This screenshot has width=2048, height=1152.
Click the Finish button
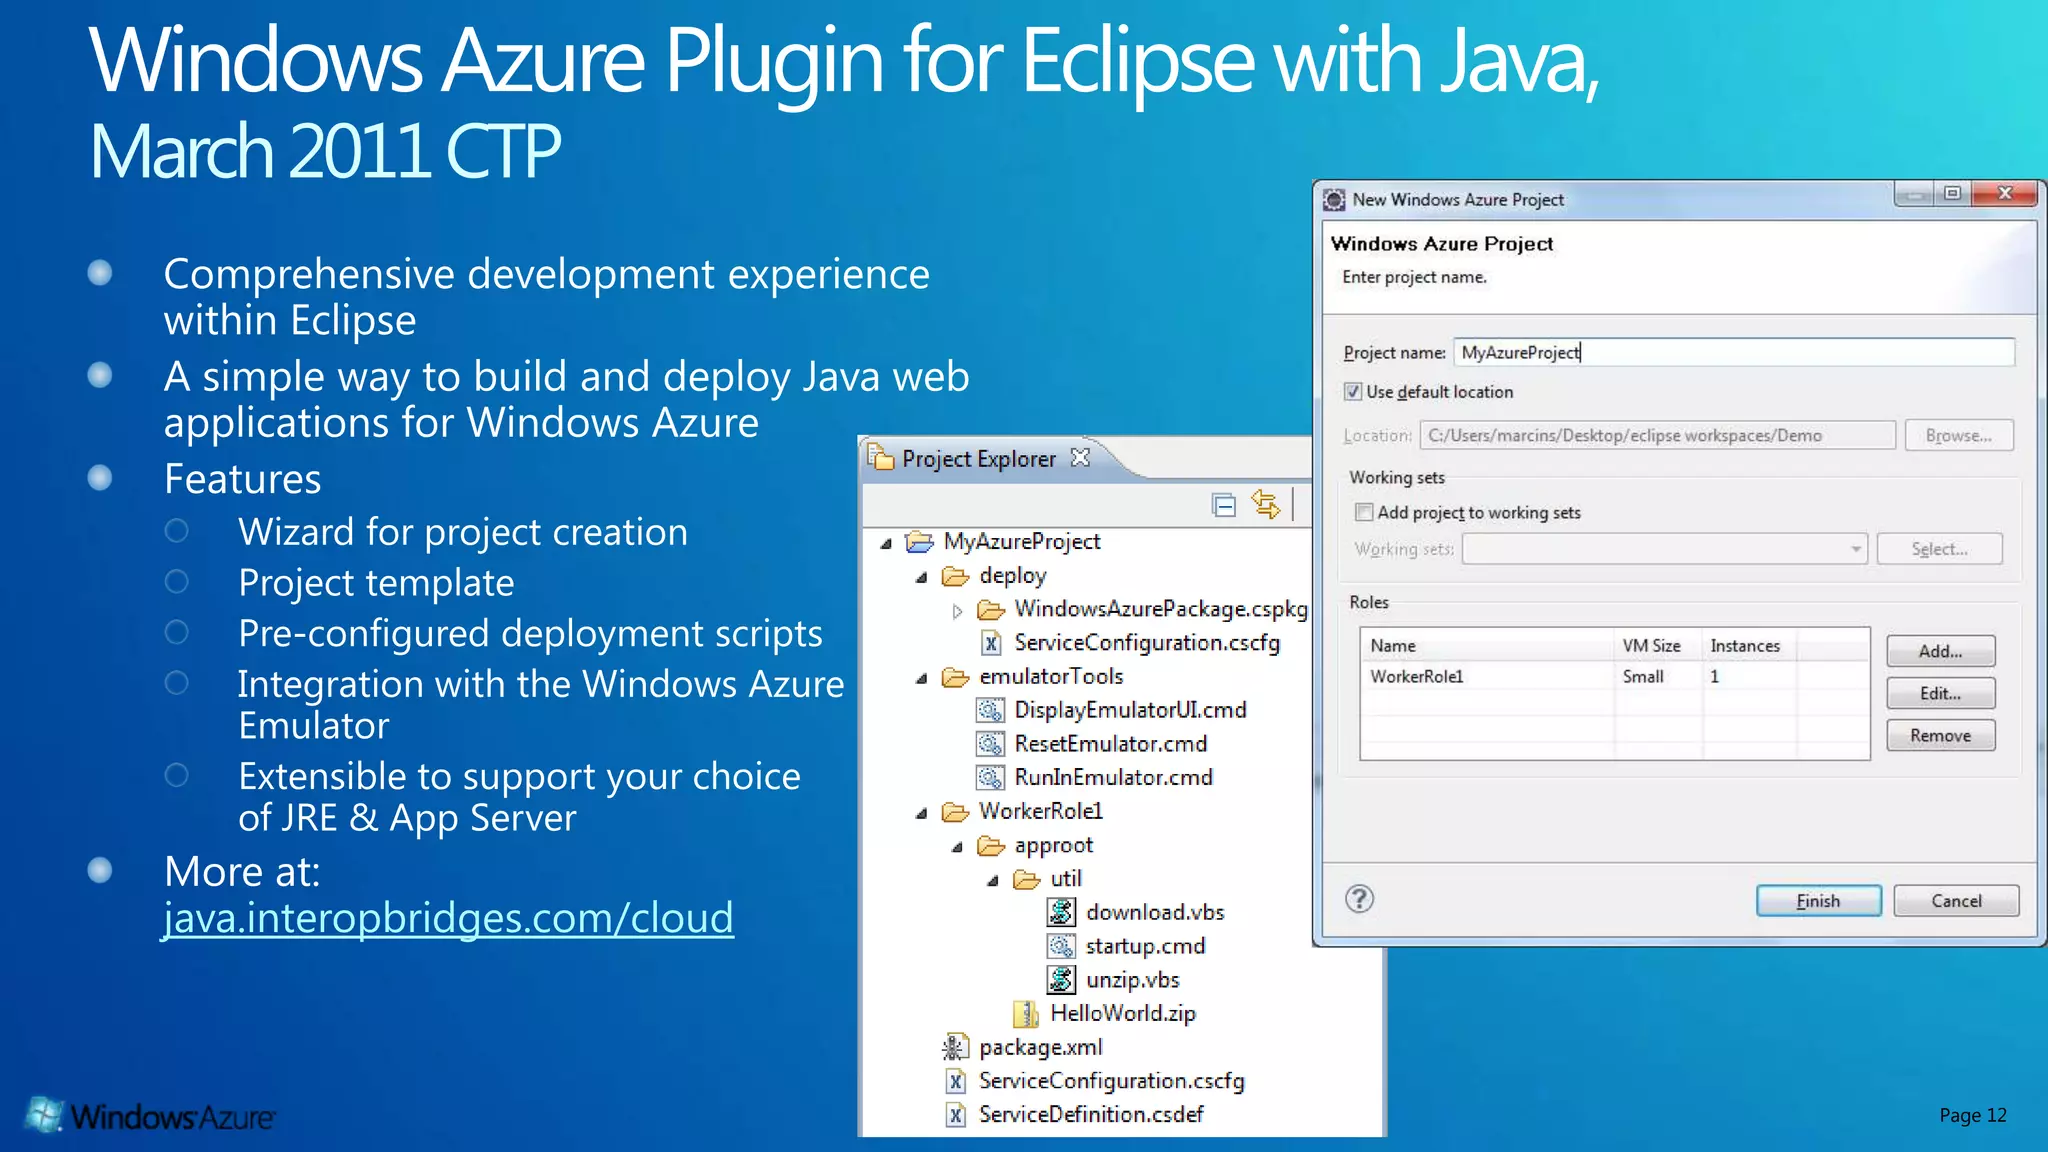(x=1817, y=901)
